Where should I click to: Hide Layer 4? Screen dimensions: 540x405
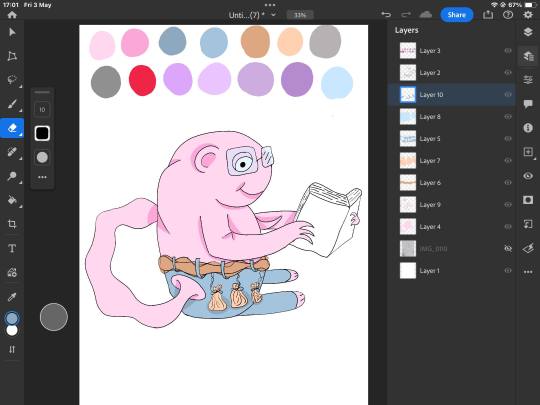pos(508,227)
